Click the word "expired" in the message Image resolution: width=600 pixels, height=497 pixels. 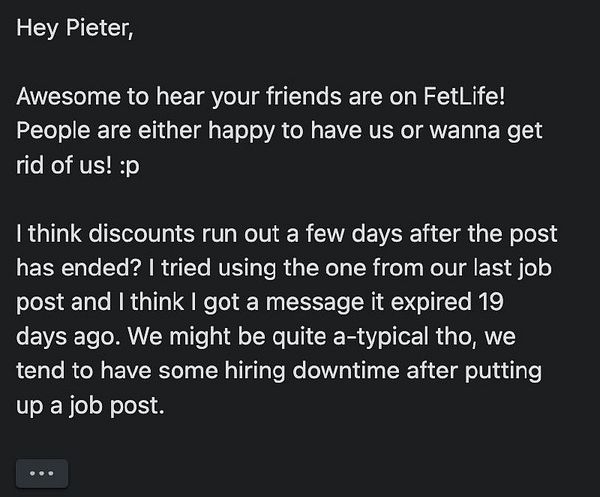430,303
